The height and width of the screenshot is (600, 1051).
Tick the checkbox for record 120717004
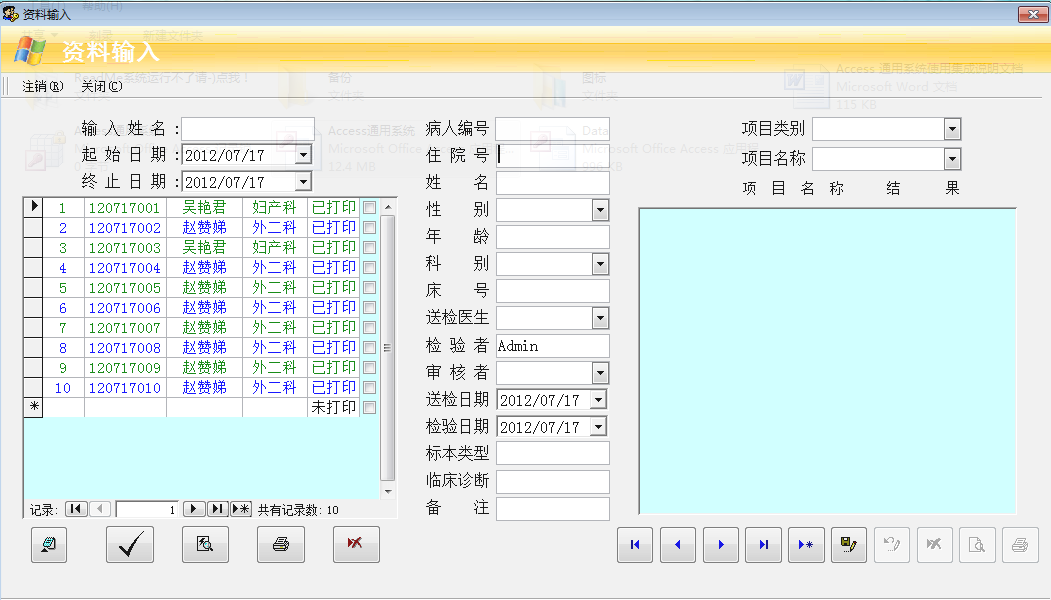pyautogui.click(x=369, y=267)
